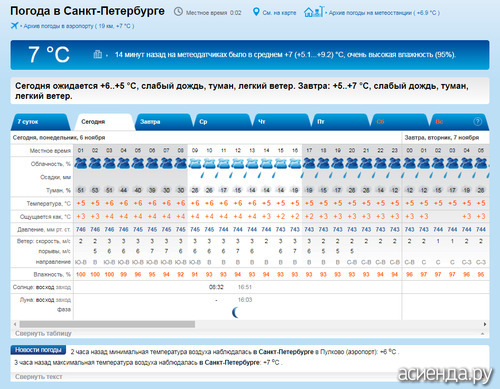Click today's cloud icon for hour 01

click(x=81, y=163)
